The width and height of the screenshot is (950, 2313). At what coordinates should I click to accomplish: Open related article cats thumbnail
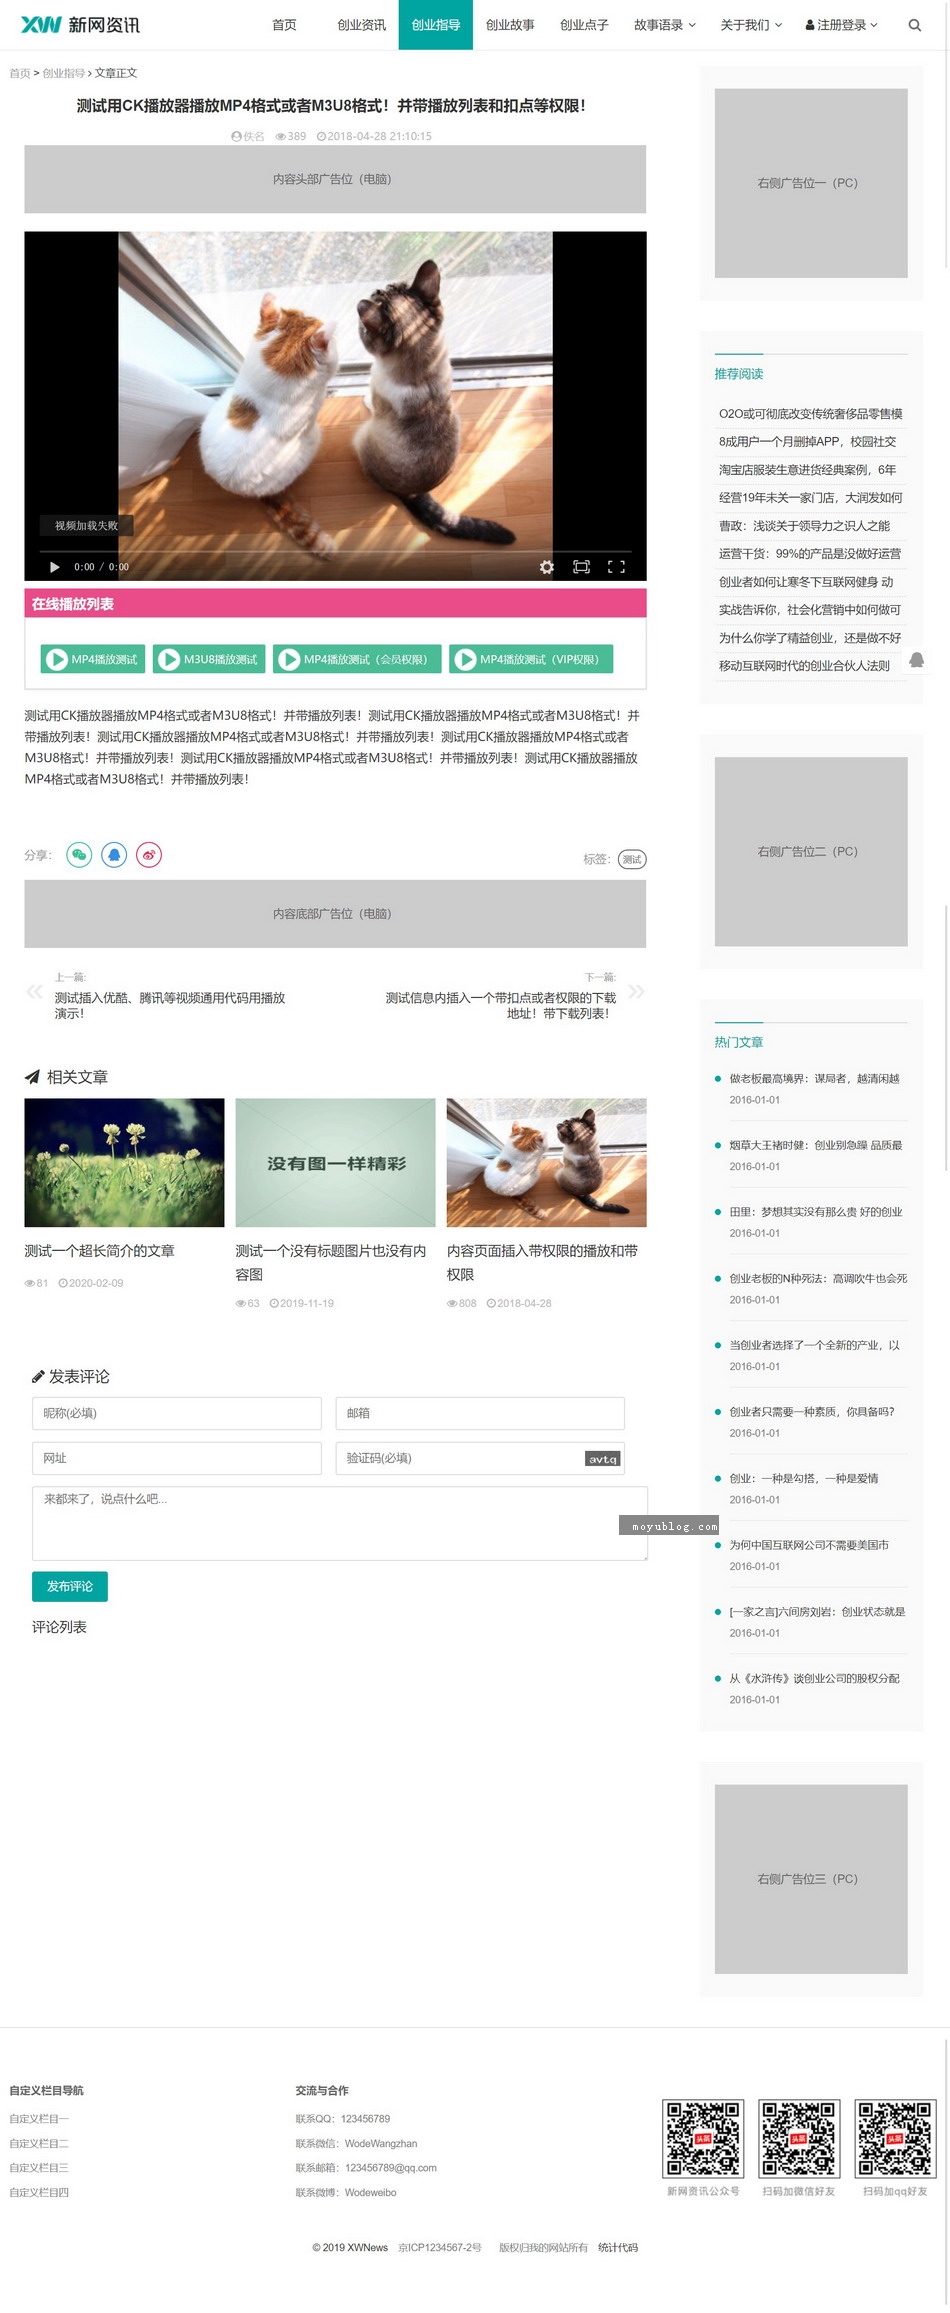point(546,1162)
